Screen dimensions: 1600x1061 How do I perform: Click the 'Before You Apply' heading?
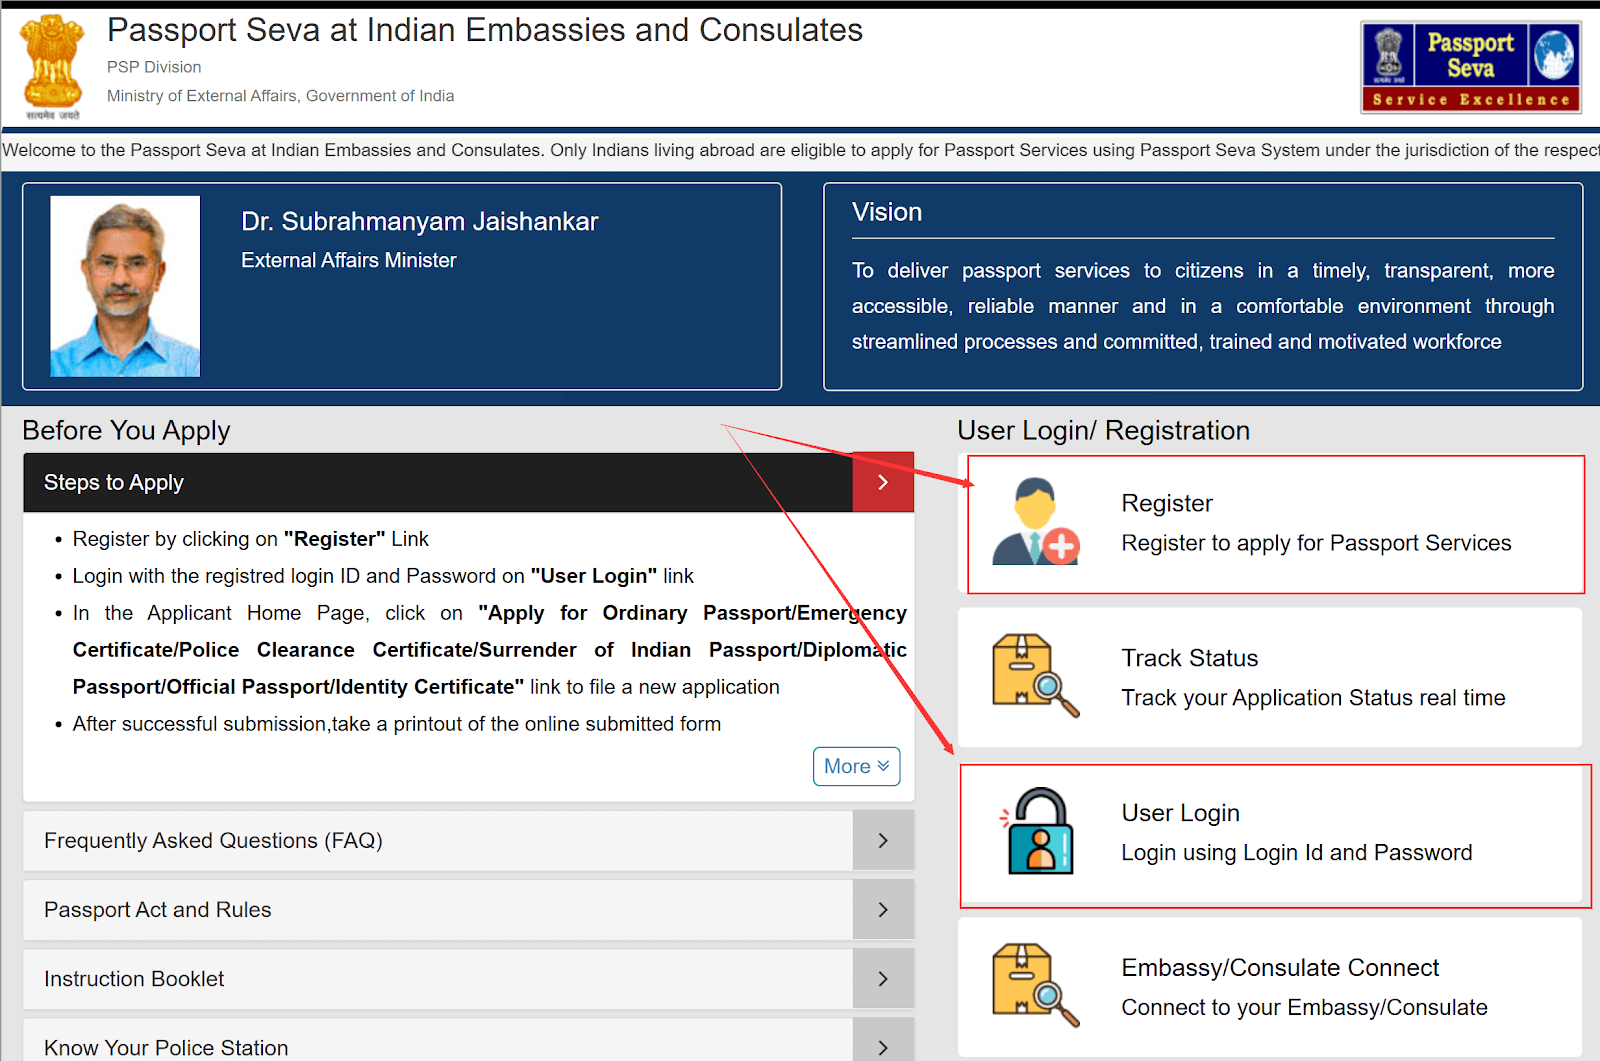(x=126, y=430)
